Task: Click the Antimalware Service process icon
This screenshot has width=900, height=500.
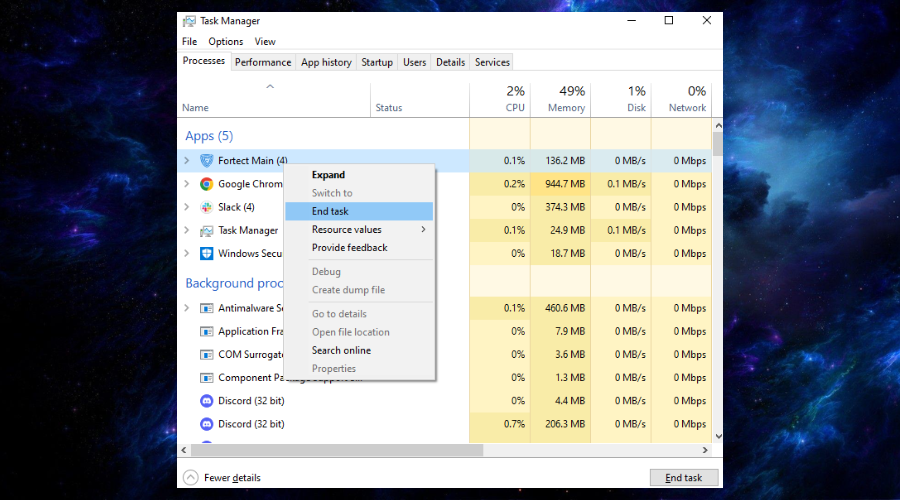Action: click(207, 308)
